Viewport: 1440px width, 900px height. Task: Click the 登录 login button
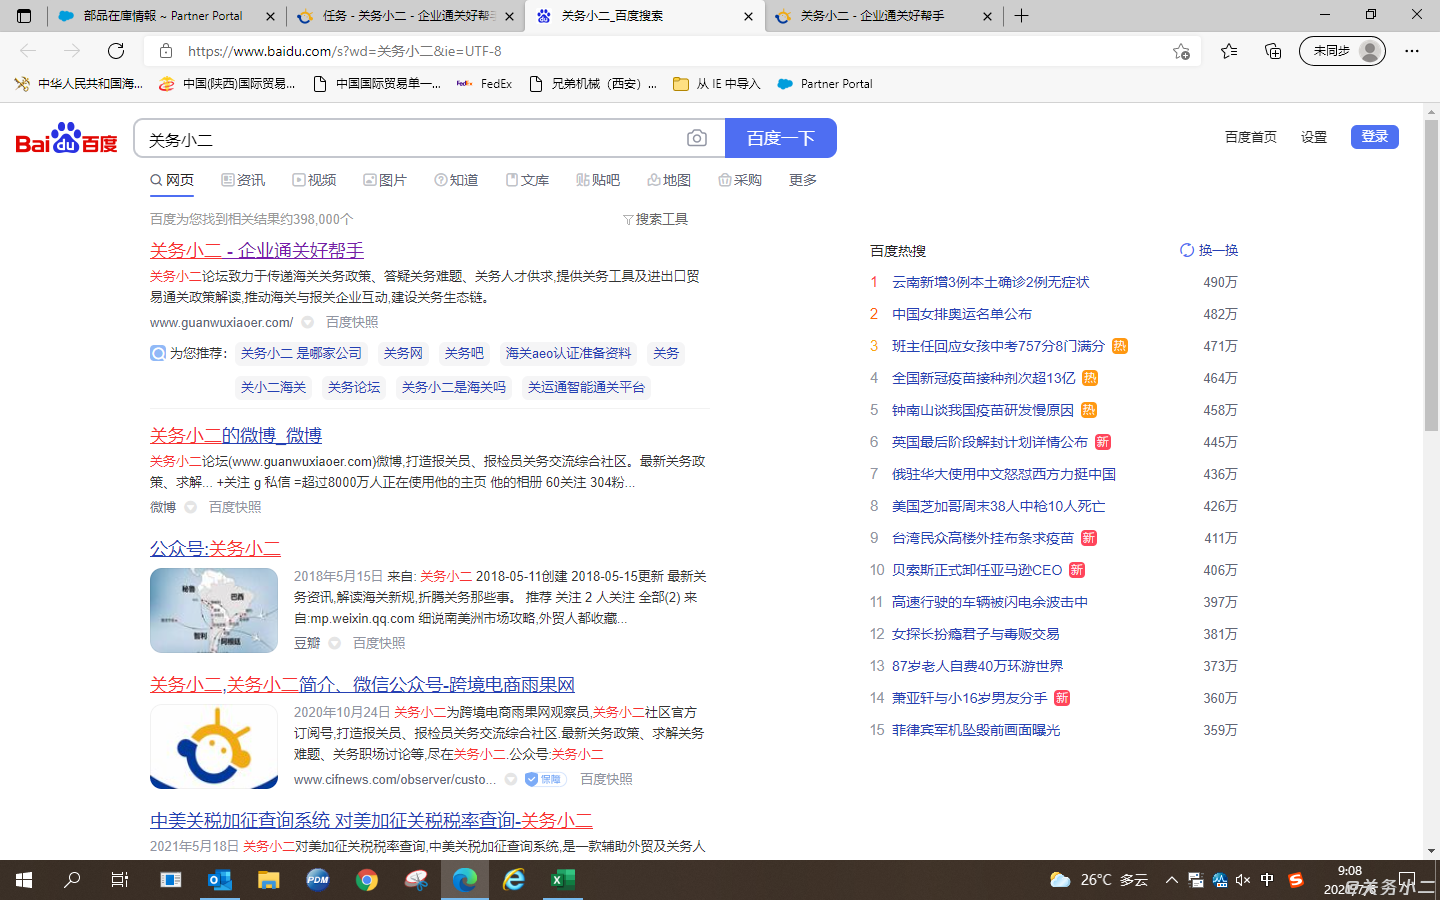click(1375, 137)
